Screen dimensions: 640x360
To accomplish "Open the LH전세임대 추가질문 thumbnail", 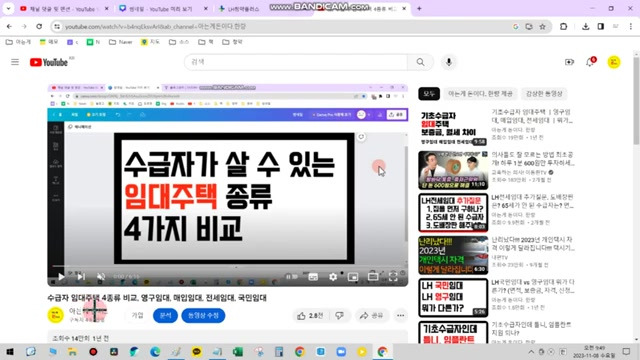I will pyautogui.click(x=453, y=212).
